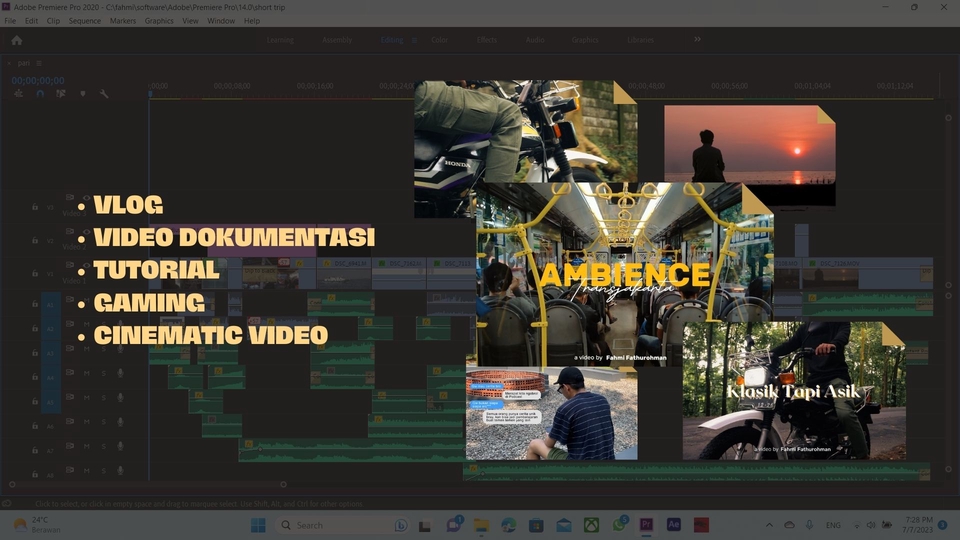
Task: Click the voice-over microphone on track A6
Action: [x=121, y=424]
